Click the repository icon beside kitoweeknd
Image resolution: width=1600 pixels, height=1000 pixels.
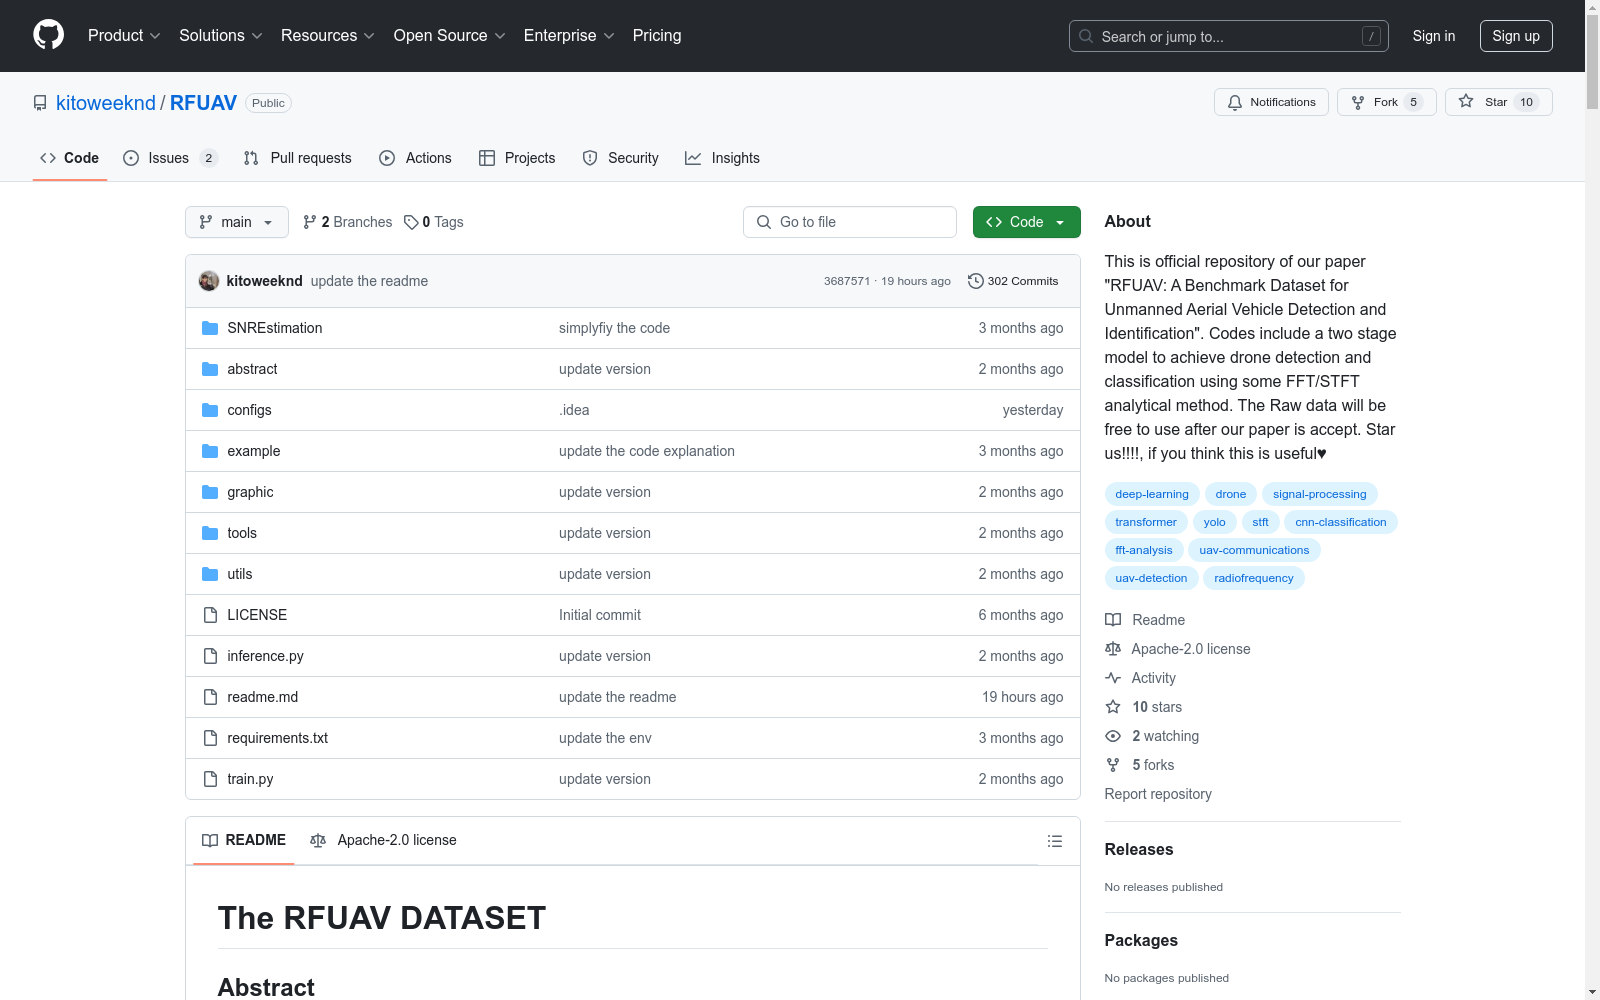coord(40,103)
